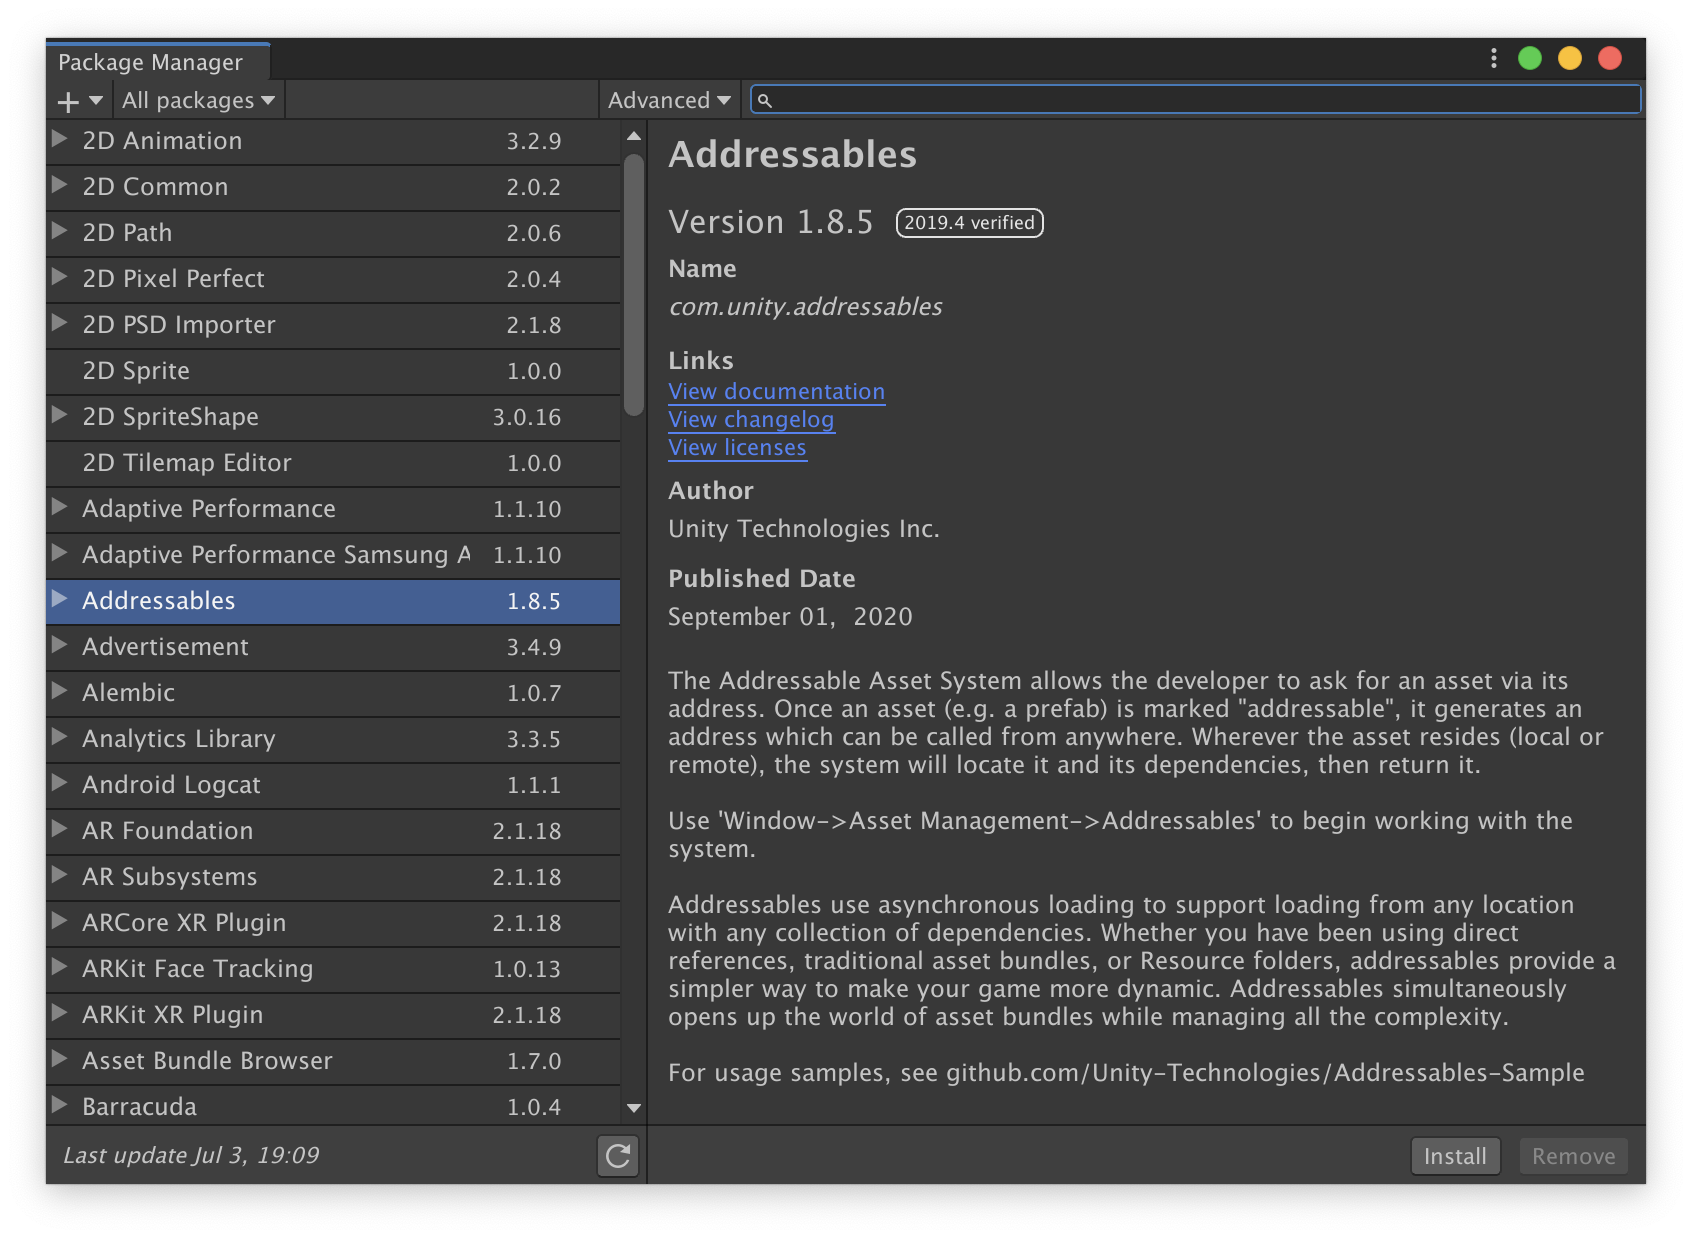Expand the 2D Animation package entry
Image resolution: width=1692 pixels, height=1238 pixels.
[59, 140]
